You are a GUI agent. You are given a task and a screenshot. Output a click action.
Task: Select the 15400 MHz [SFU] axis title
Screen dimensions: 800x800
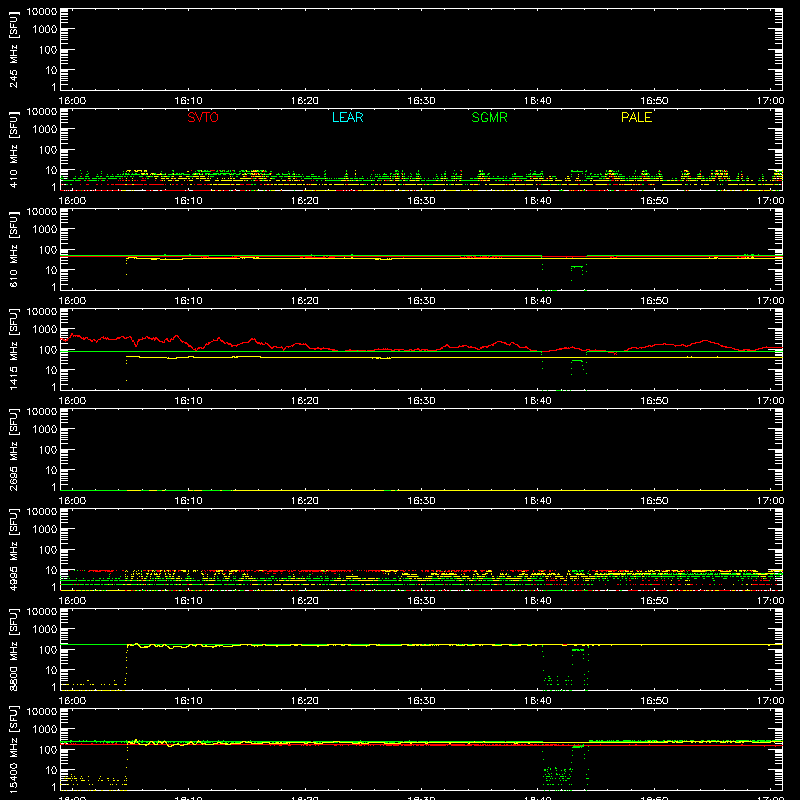14,749
